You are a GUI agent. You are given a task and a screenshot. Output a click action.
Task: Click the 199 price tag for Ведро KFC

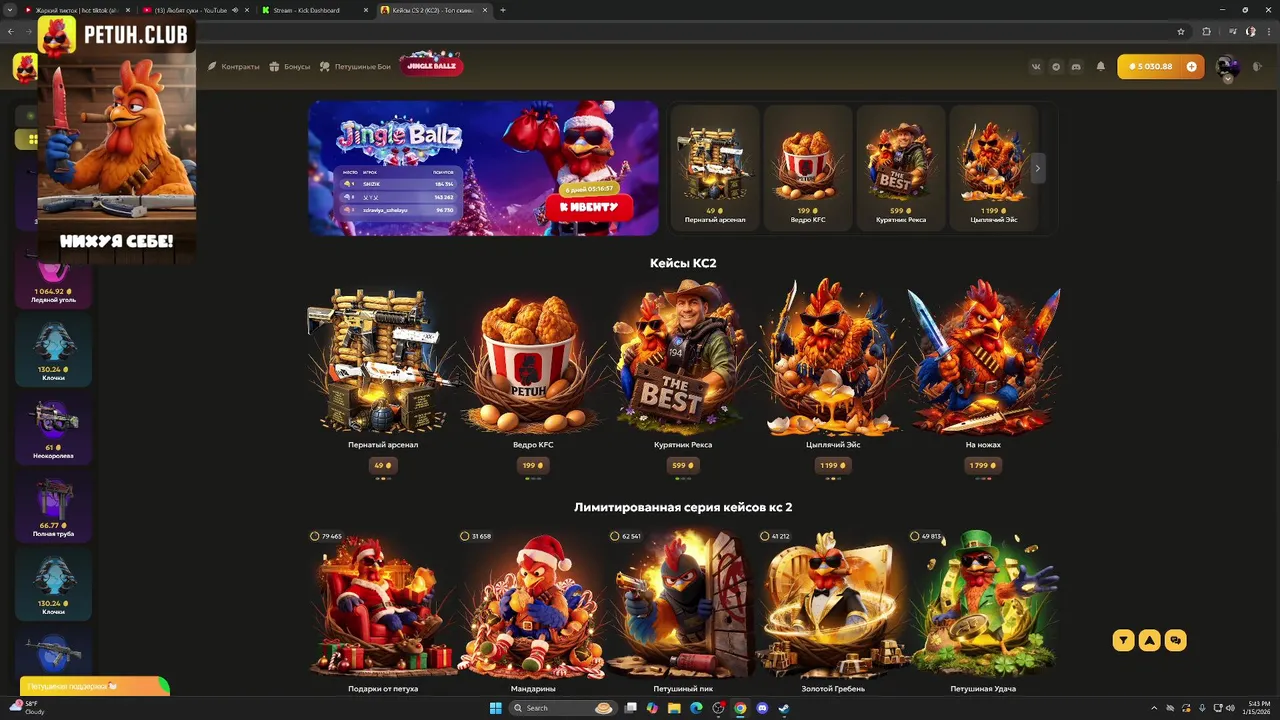coord(533,465)
